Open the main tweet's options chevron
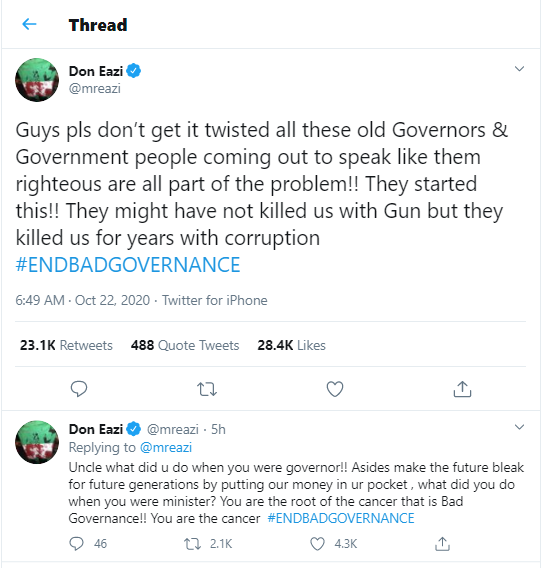The image size is (544, 568). 519,68
